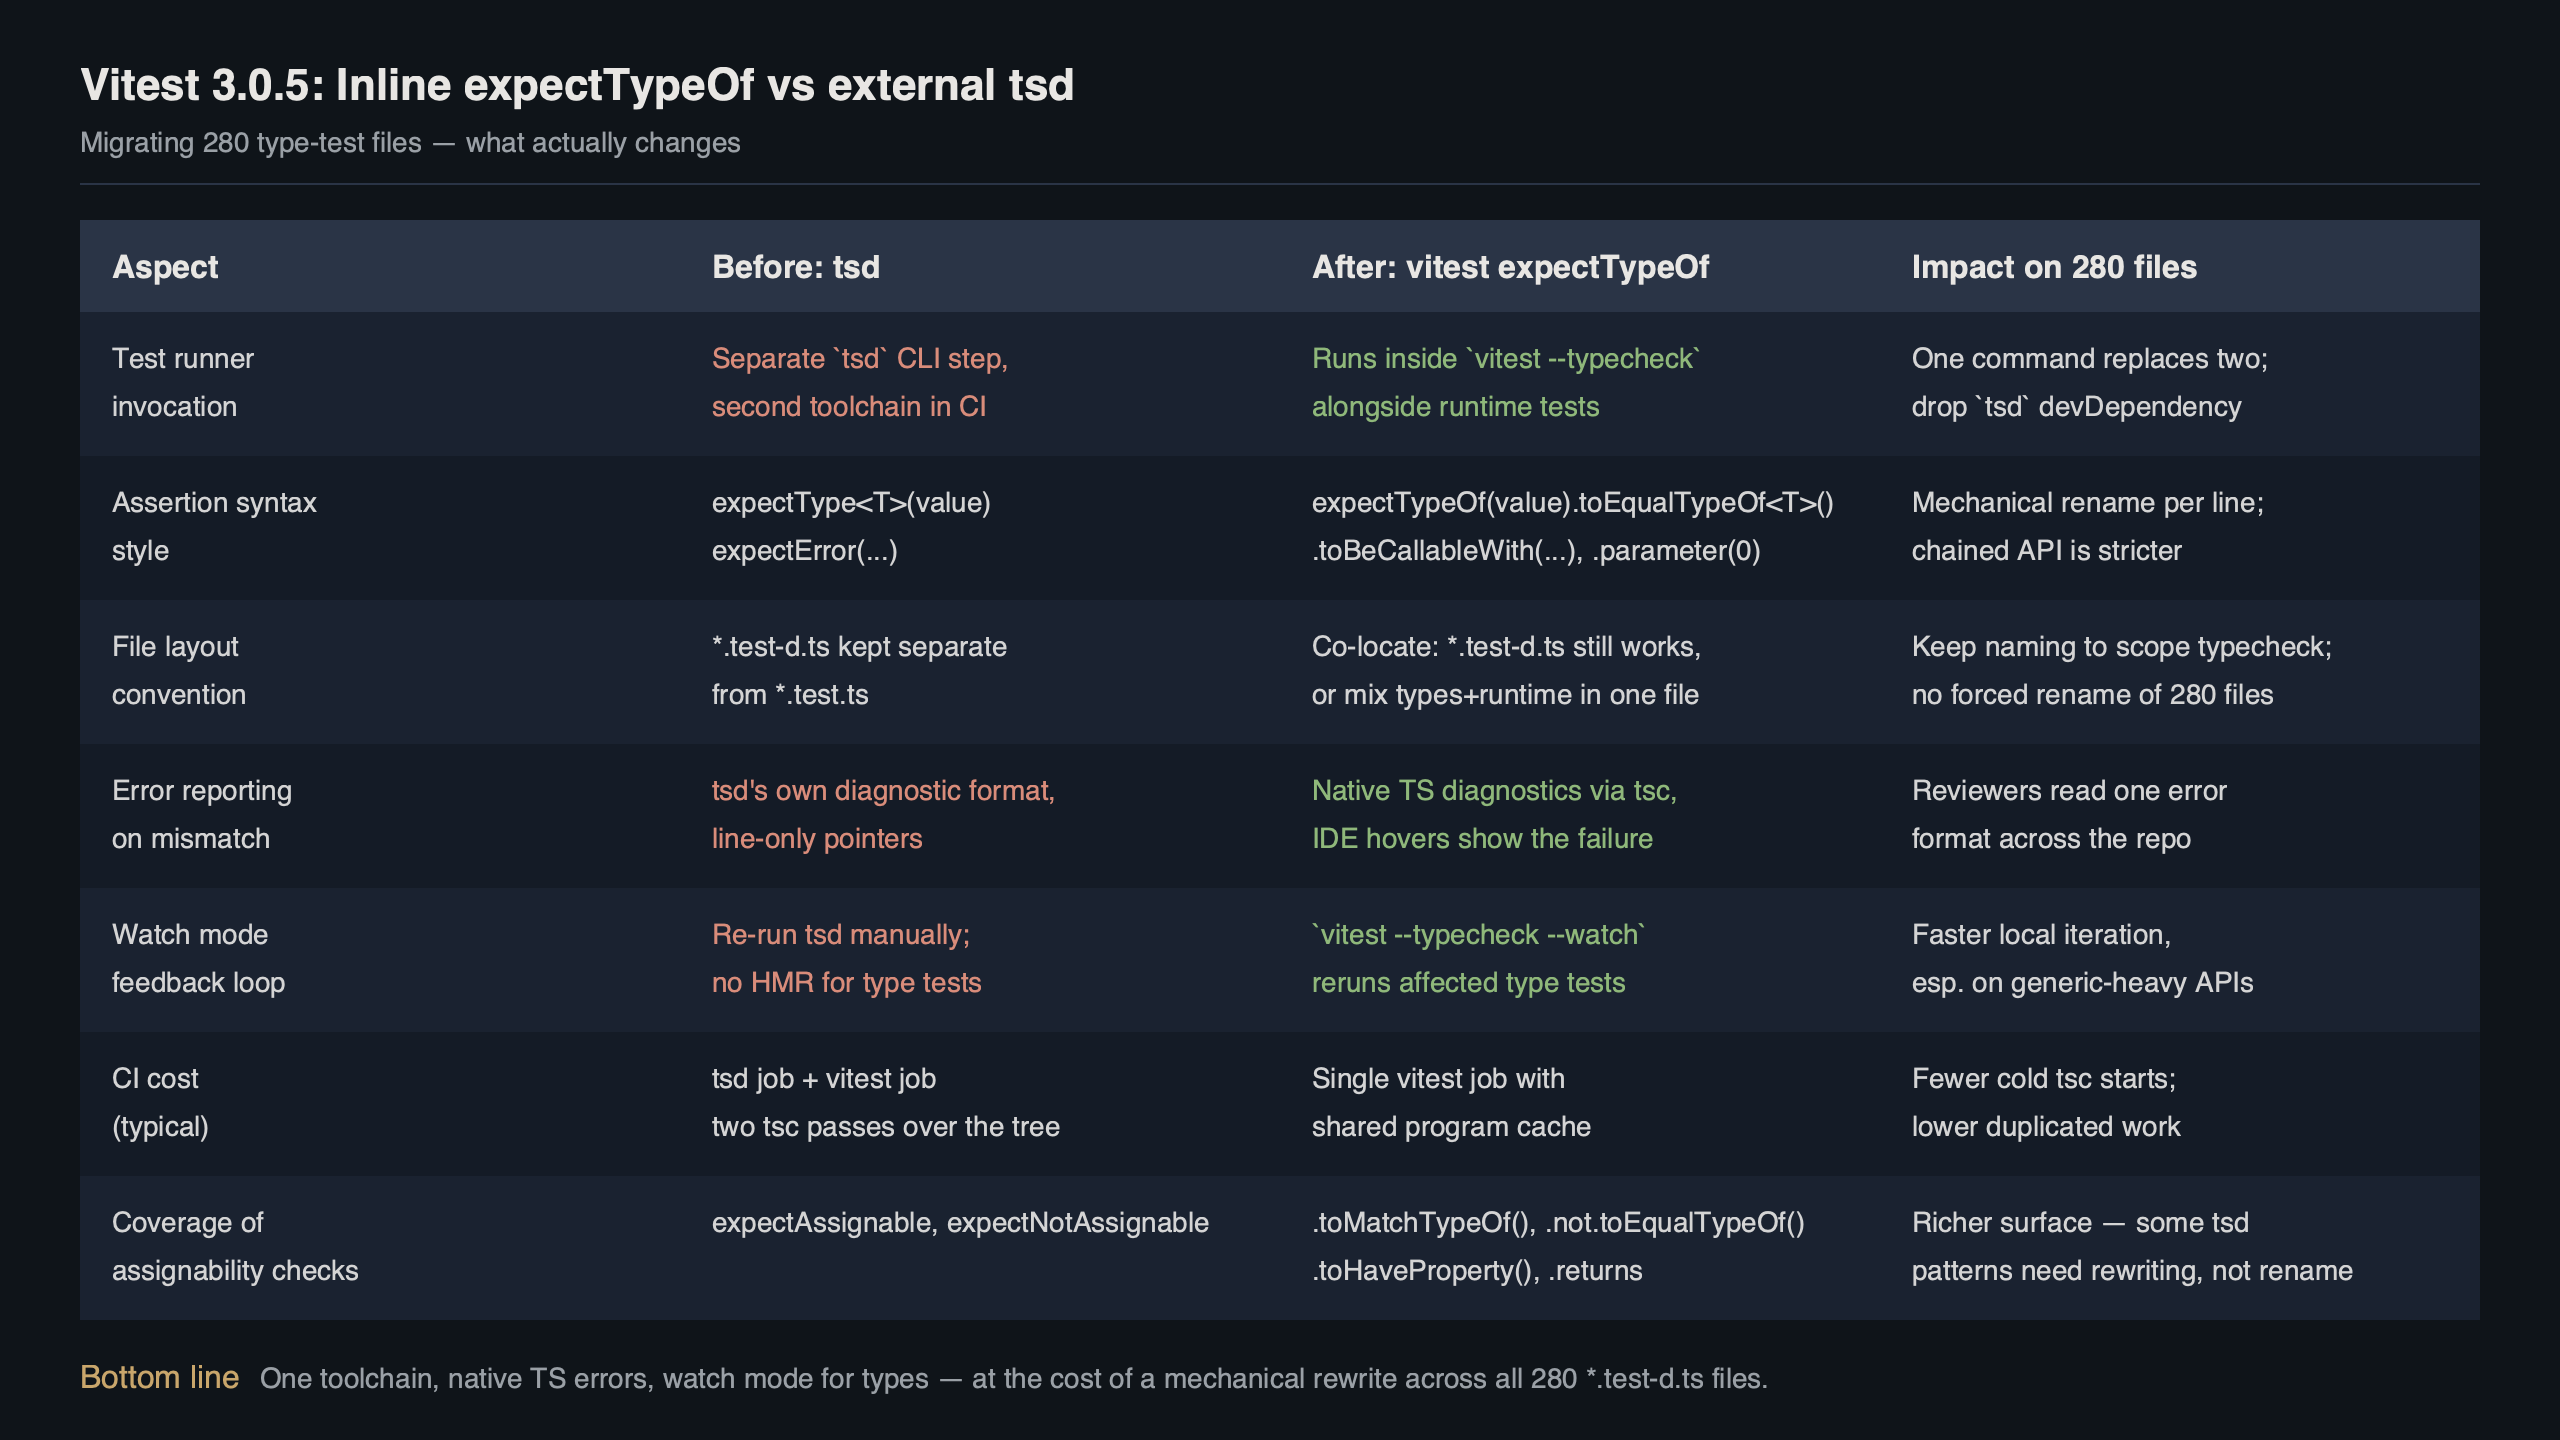This screenshot has width=2560, height=1440.
Task: Click the title "Vitest 3.0.5: Inline expectTypeOf vs external tsd"
Action: coord(576,86)
